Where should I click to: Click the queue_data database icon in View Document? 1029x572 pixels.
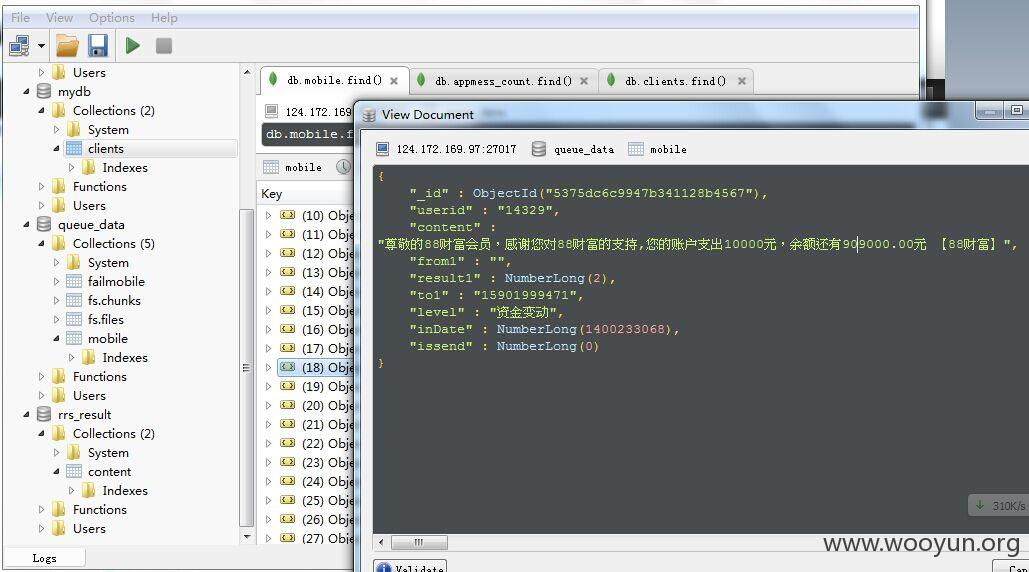pos(539,149)
